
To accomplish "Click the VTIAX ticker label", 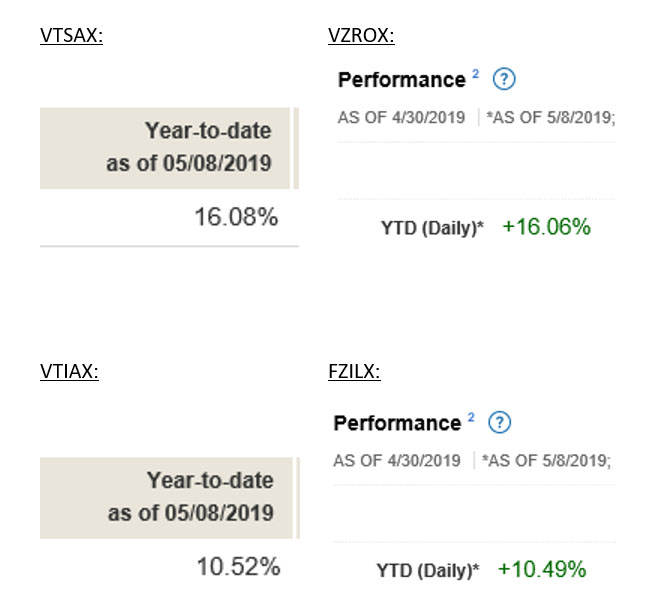I will (69, 373).
